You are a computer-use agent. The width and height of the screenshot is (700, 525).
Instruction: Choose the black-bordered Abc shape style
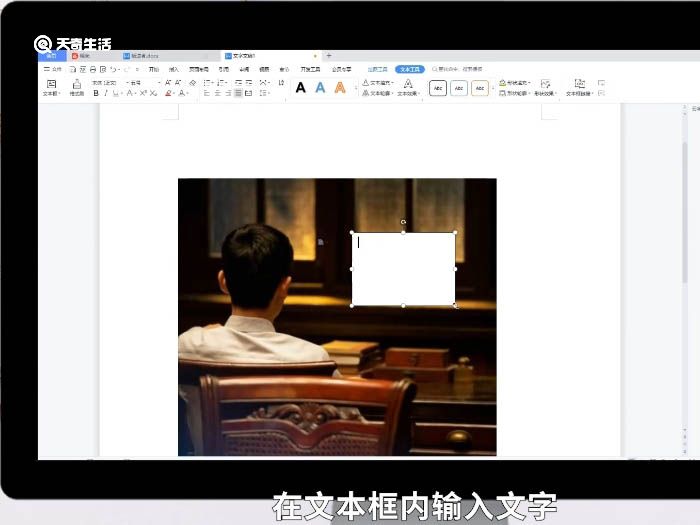click(x=438, y=88)
